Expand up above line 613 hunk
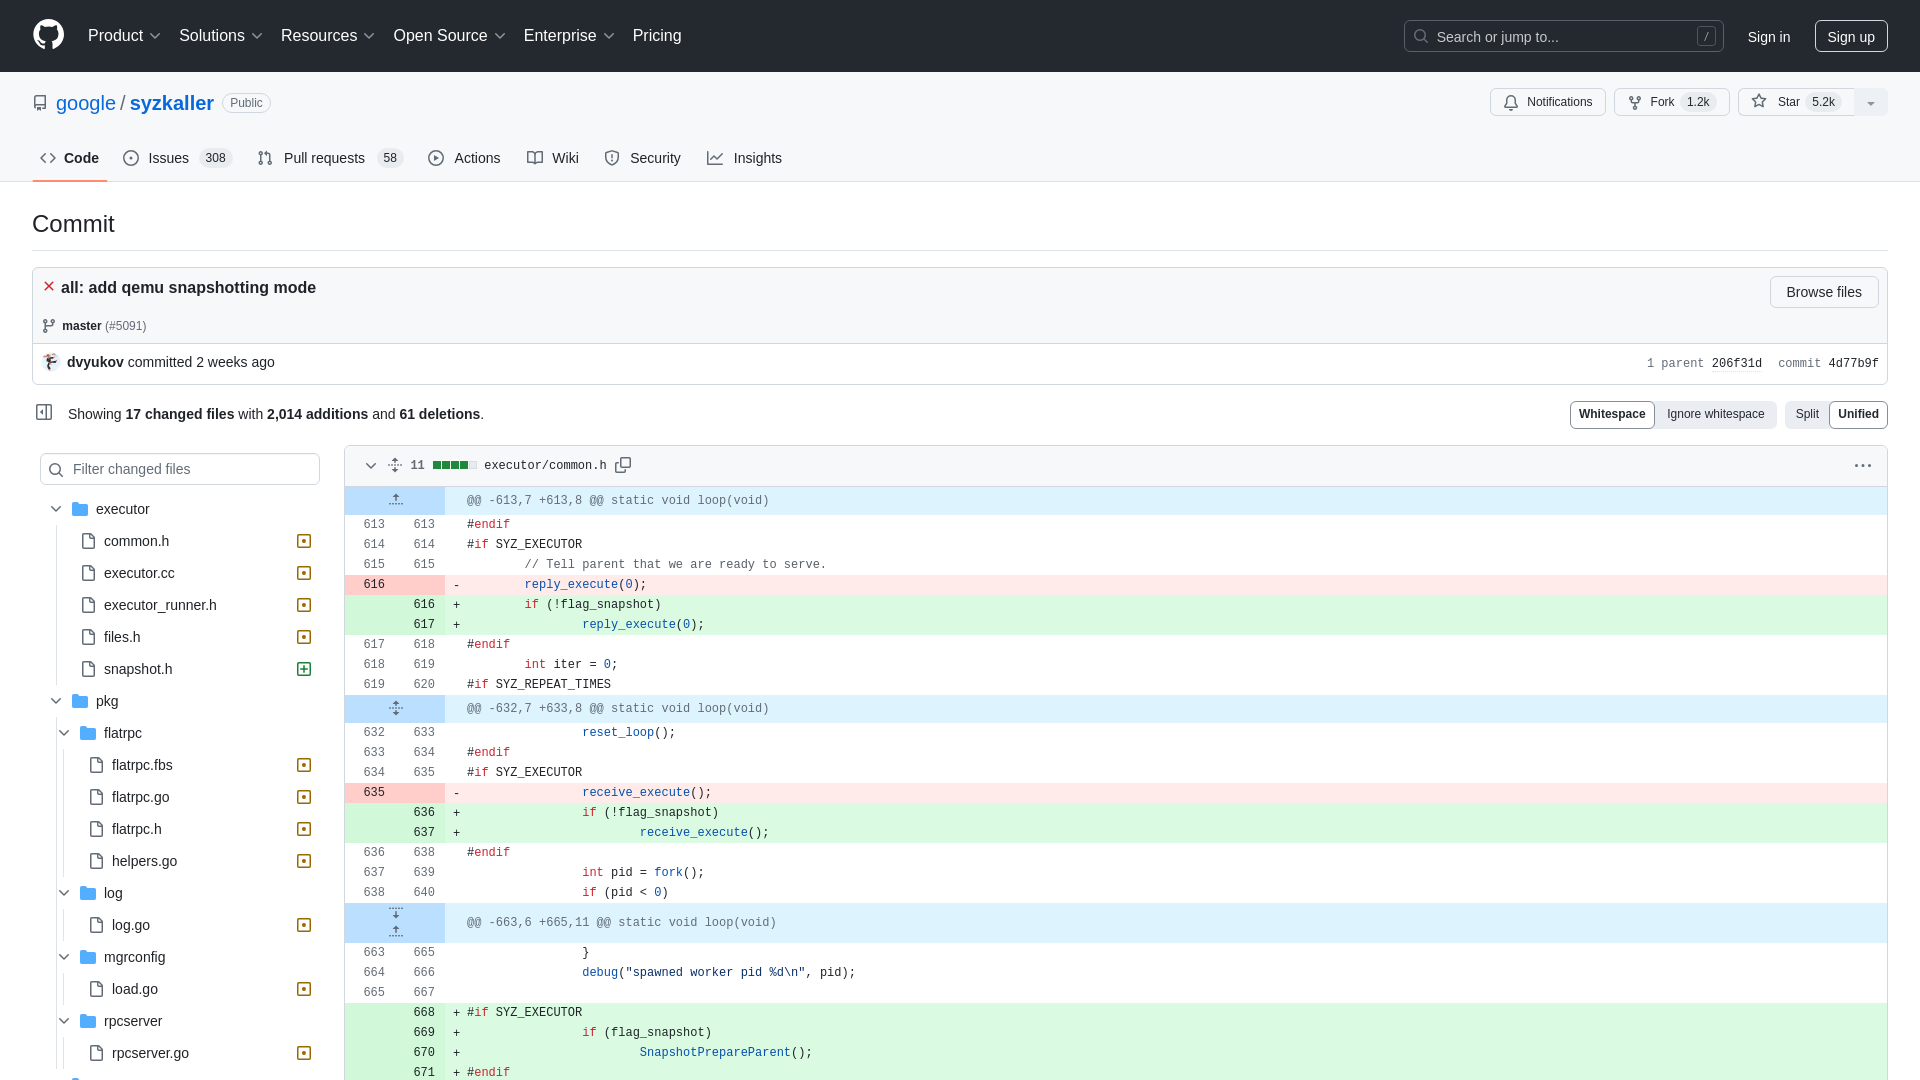Viewport: 1920px width, 1080px height. click(395, 500)
